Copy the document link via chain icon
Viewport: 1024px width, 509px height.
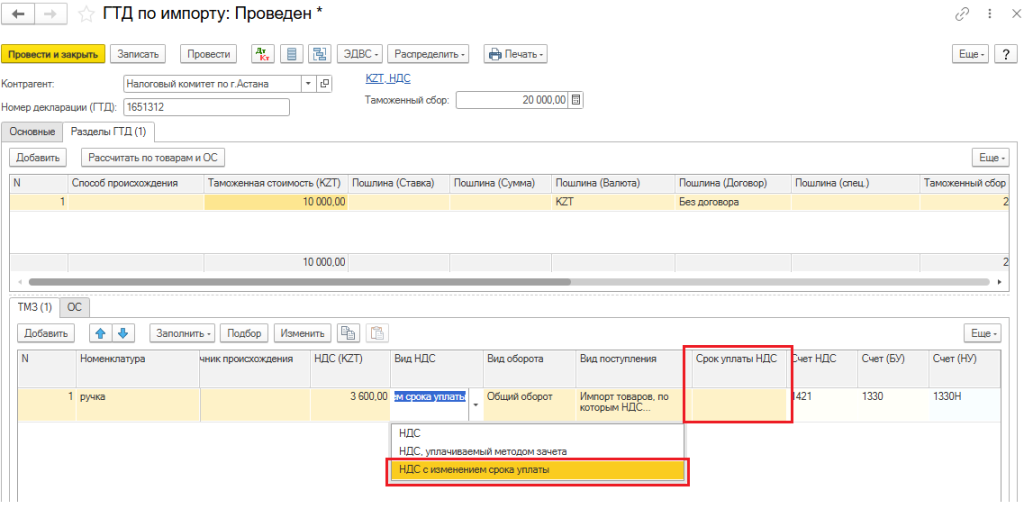tap(962, 14)
